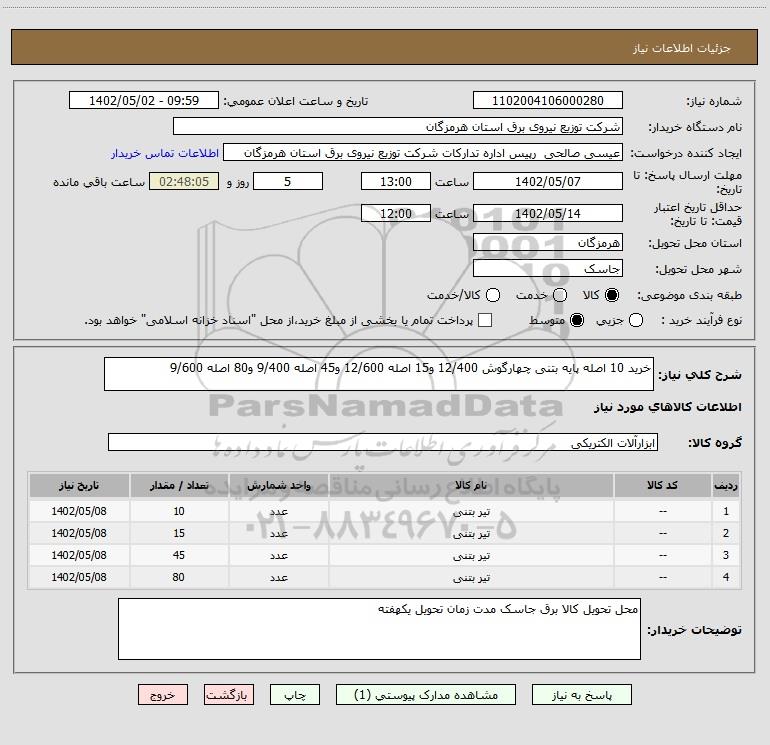Click the اطلاعات کالاهای مورد نیاز heading
Viewport: 770px width, 745px height.
click(668, 407)
